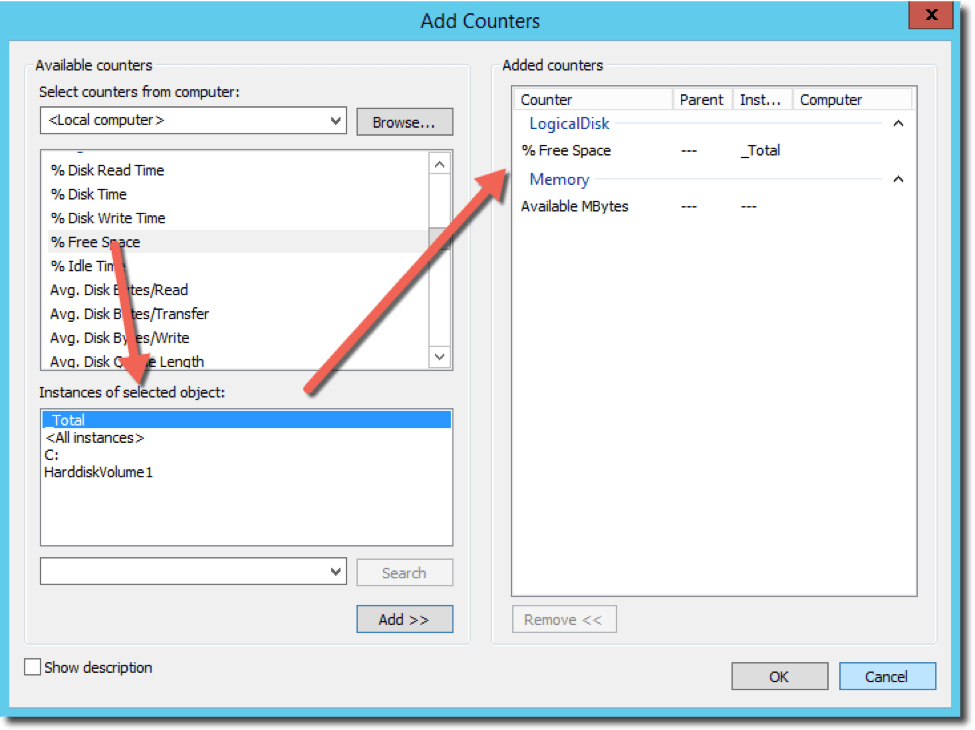The height and width of the screenshot is (730, 975).
Task: Open the computer selection dropdown
Action: tap(336, 121)
